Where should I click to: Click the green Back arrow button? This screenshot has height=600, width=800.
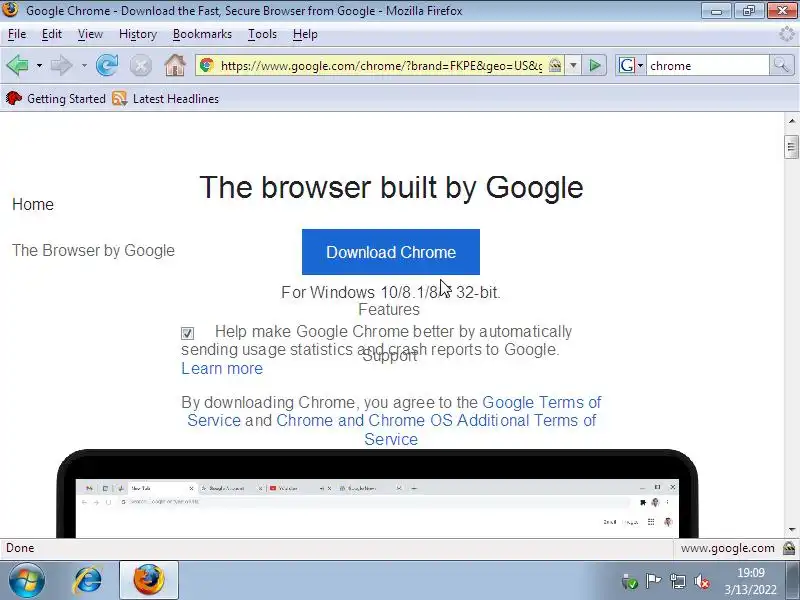click(18, 65)
